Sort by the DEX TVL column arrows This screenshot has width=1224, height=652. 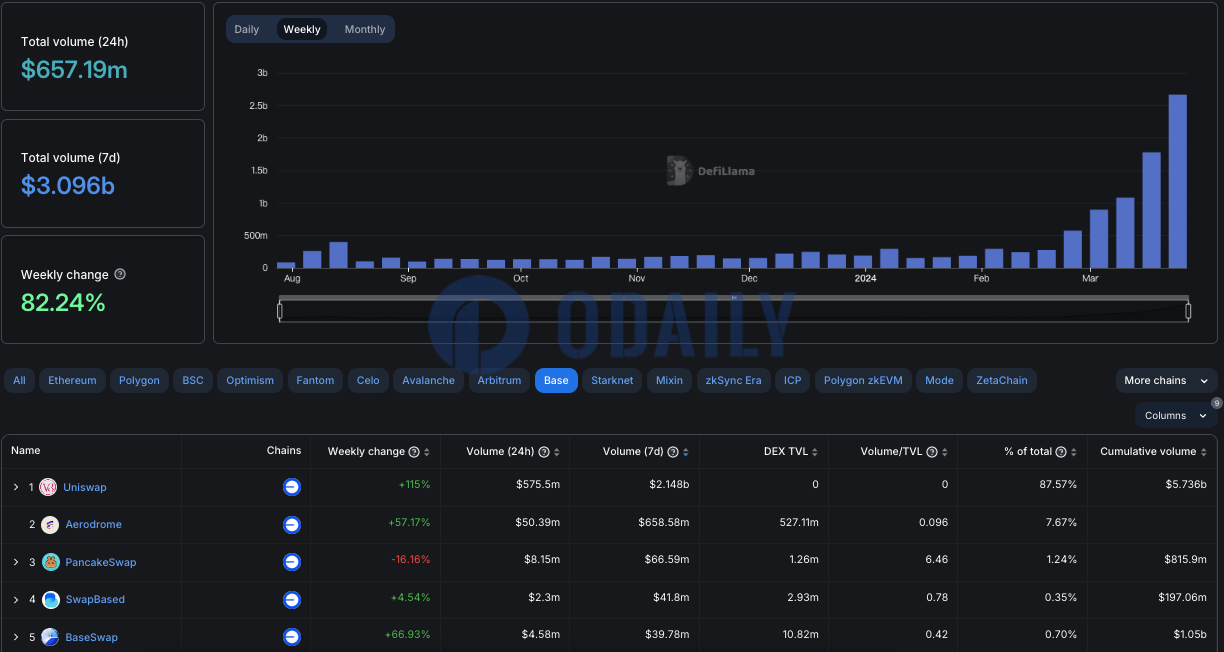(815, 452)
